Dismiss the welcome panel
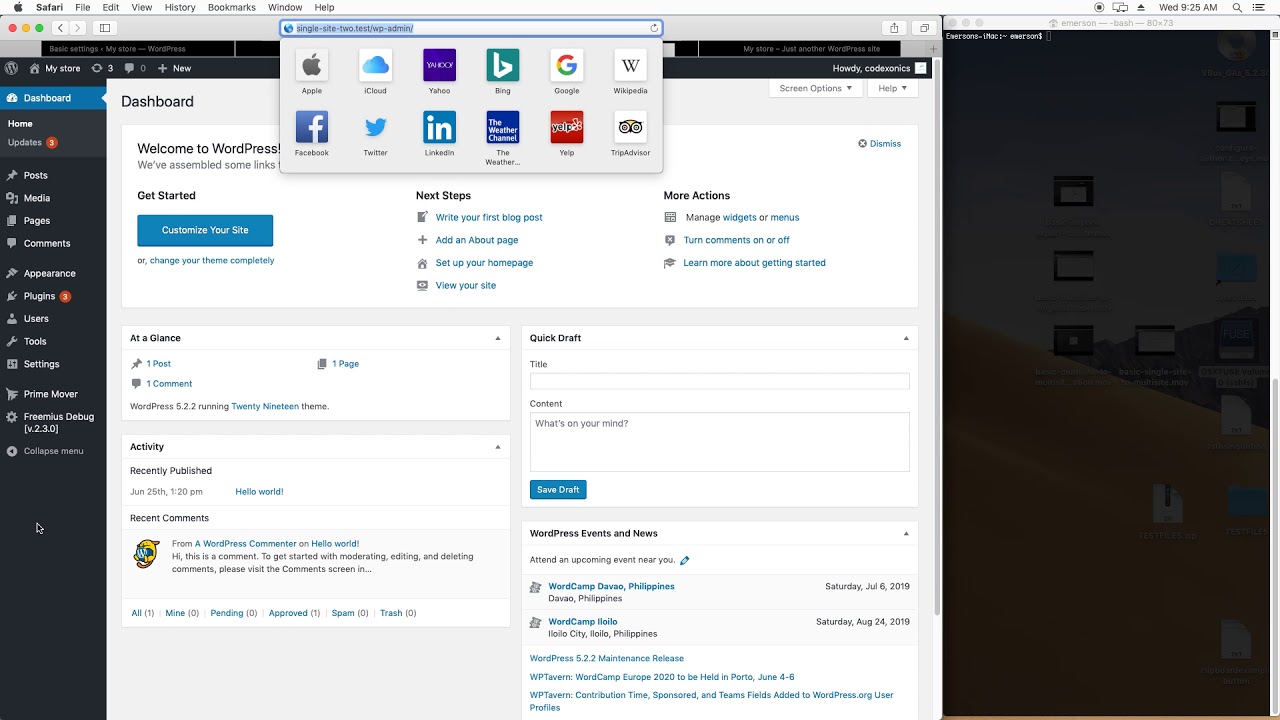This screenshot has height=720, width=1280. click(879, 143)
